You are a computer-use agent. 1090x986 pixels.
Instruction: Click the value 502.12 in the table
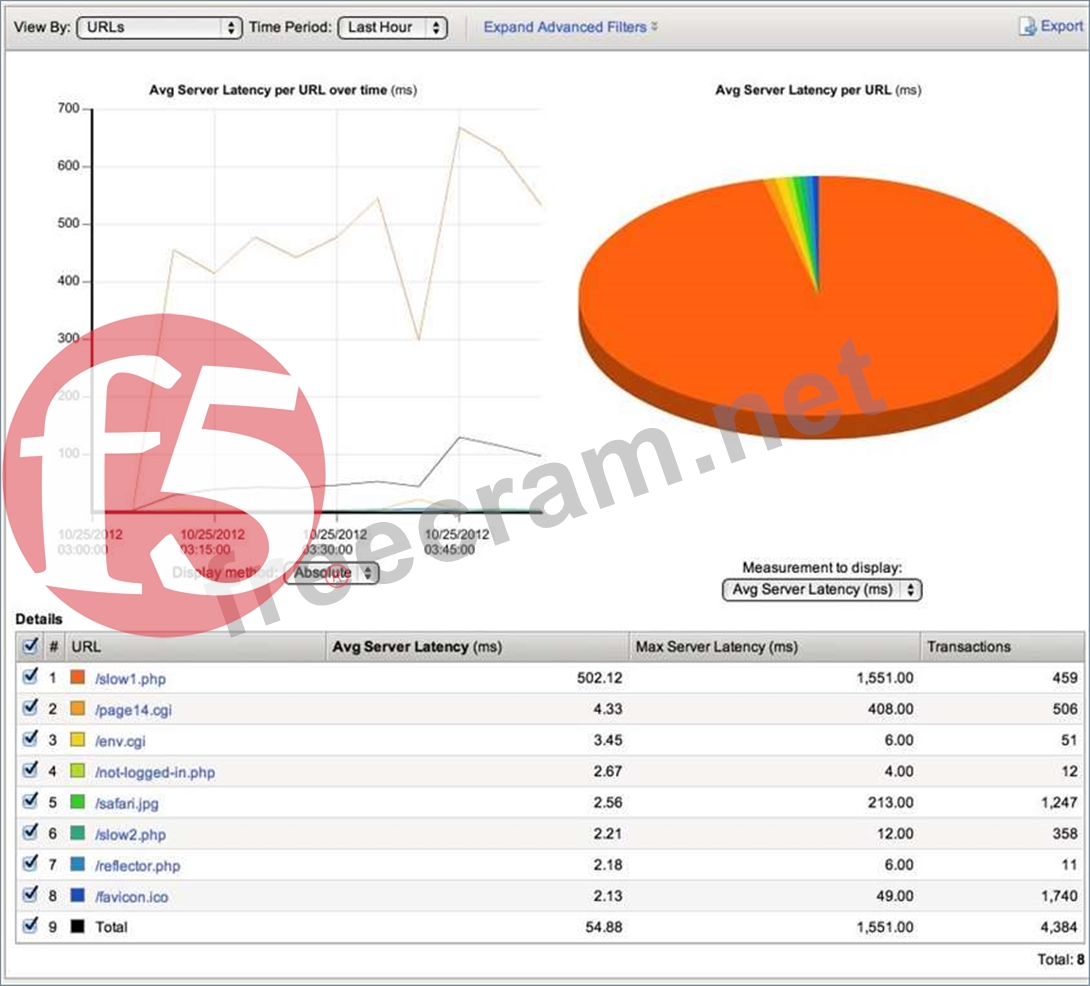pos(599,678)
